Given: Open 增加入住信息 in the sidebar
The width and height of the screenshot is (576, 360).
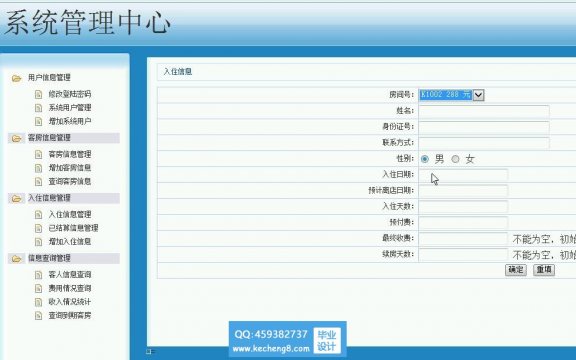Looking at the screenshot, I should click(x=70, y=241).
